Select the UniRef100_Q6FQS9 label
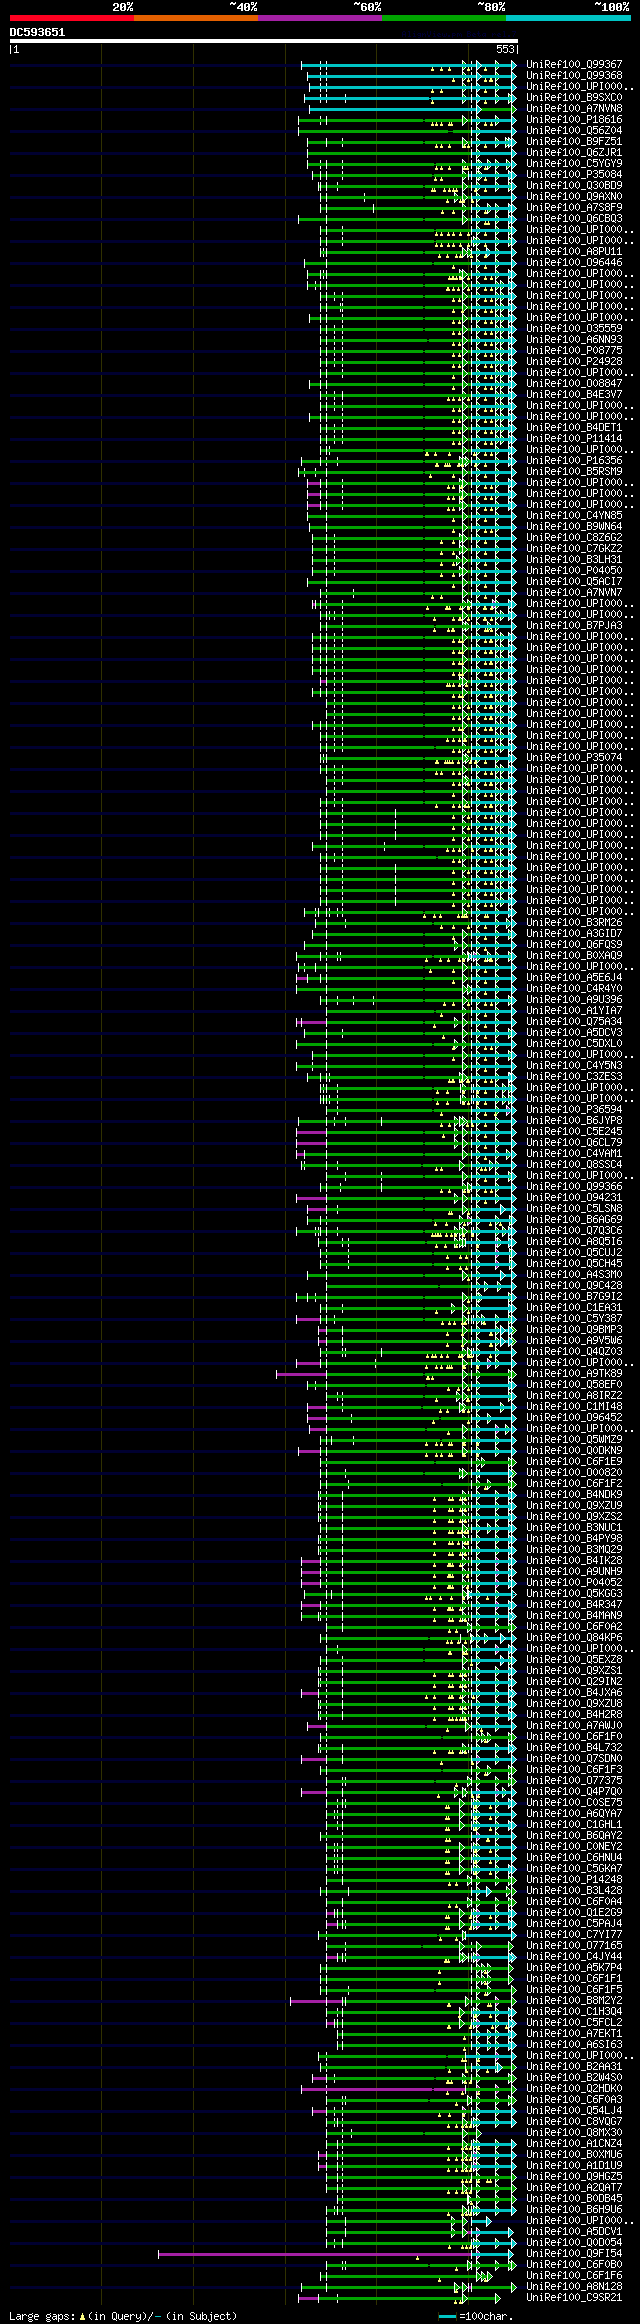 [574, 945]
